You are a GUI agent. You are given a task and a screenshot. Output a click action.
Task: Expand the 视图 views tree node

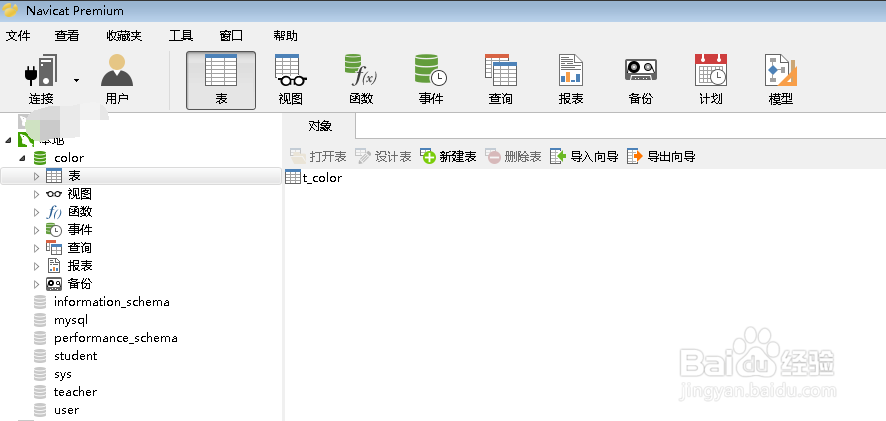coord(37,194)
